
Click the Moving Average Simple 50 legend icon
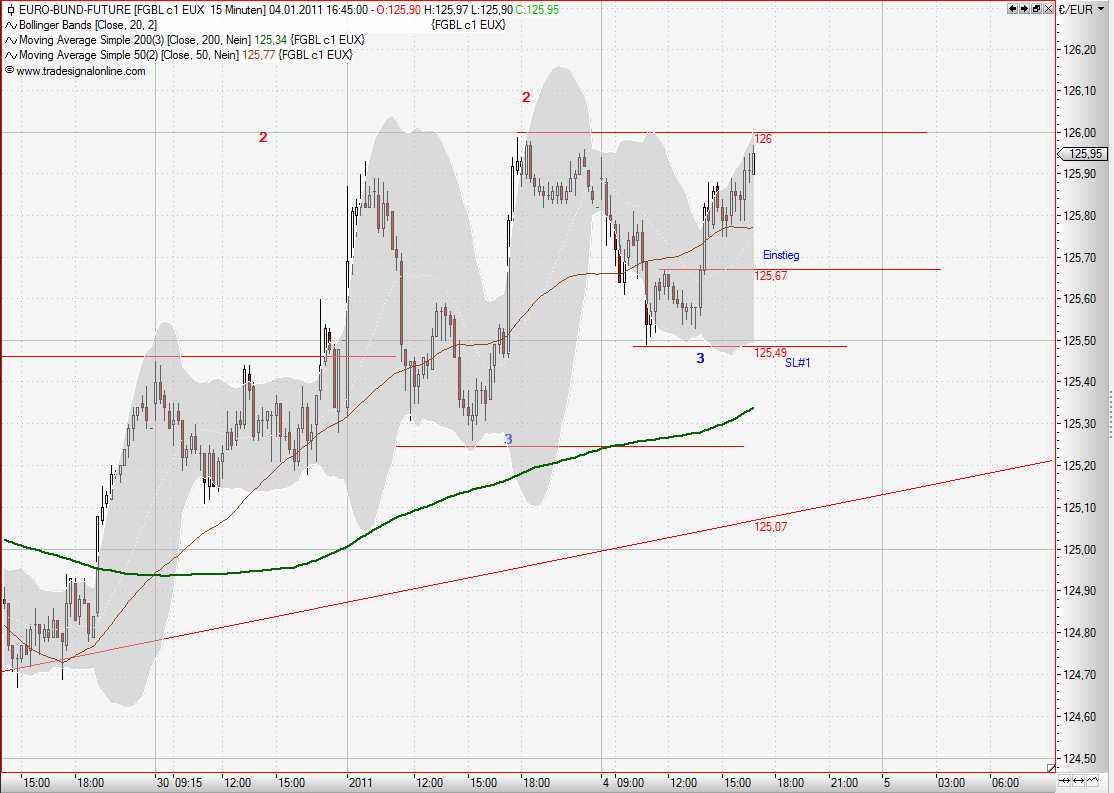click(9, 55)
